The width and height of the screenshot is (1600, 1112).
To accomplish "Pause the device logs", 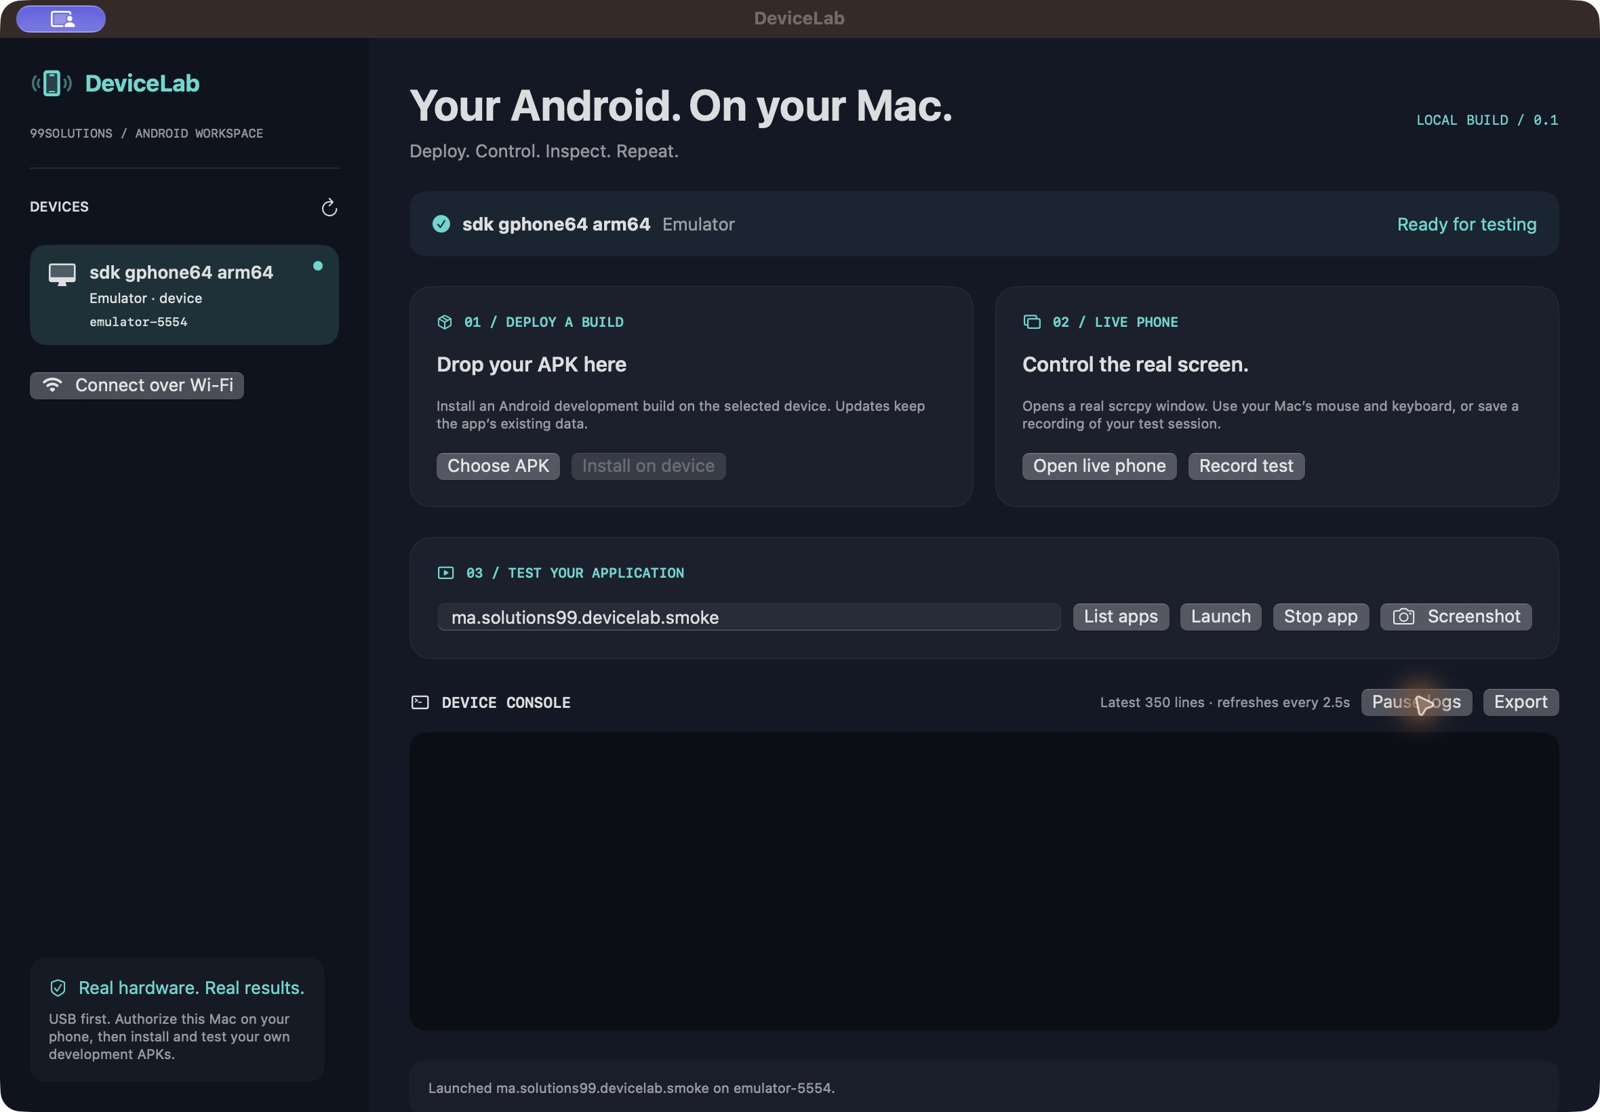I will [x=1416, y=702].
